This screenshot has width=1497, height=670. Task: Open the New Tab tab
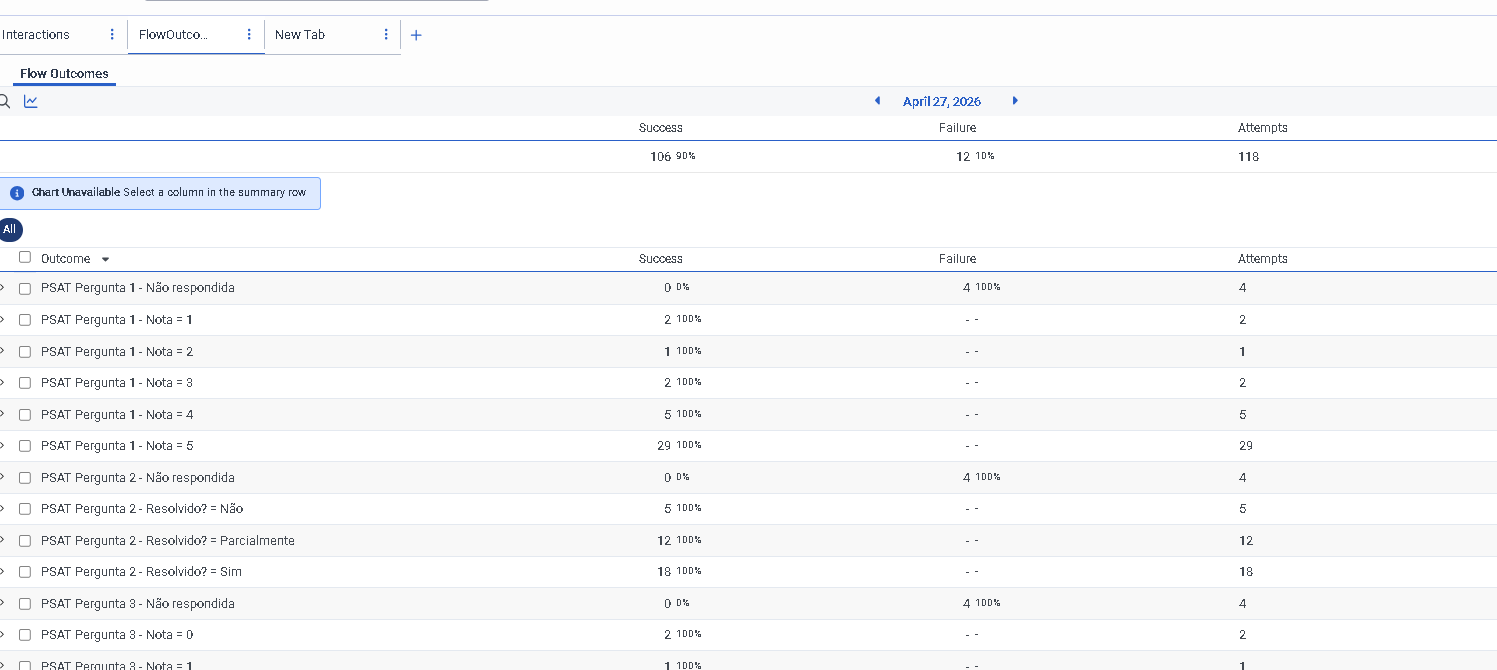[300, 35]
